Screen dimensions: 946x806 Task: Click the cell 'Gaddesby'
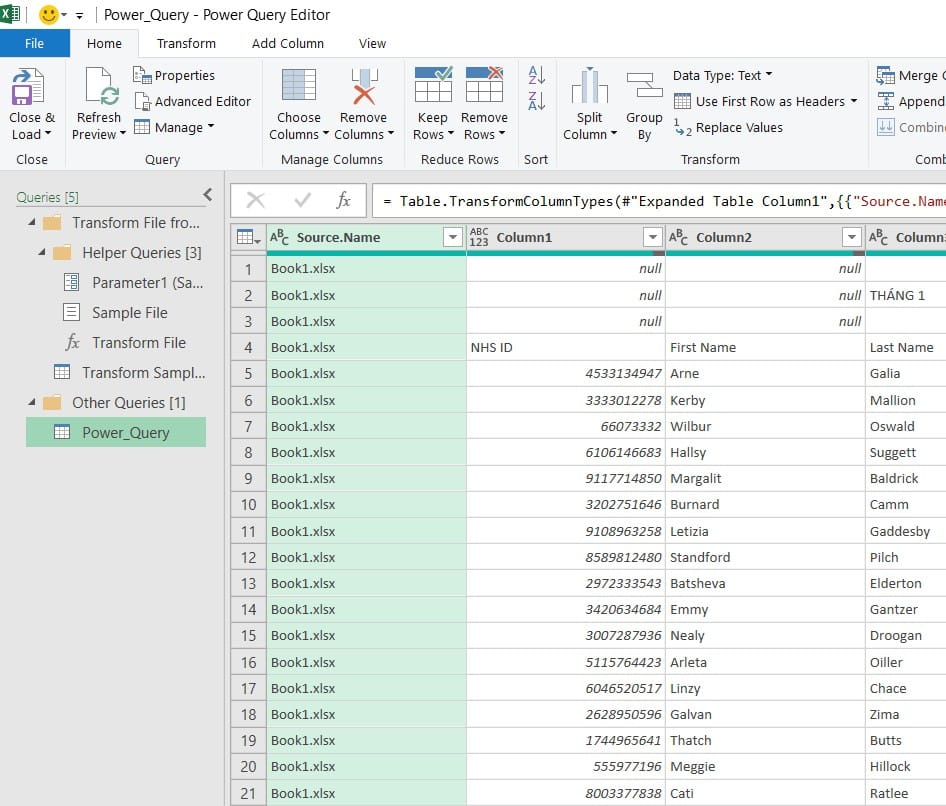coord(906,532)
